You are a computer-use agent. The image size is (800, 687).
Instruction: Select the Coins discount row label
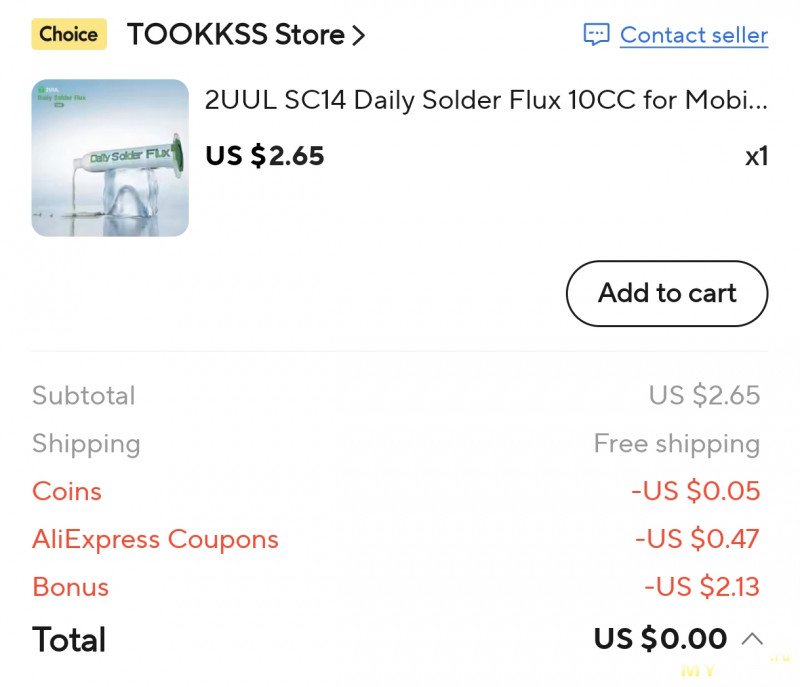coord(67,491)
